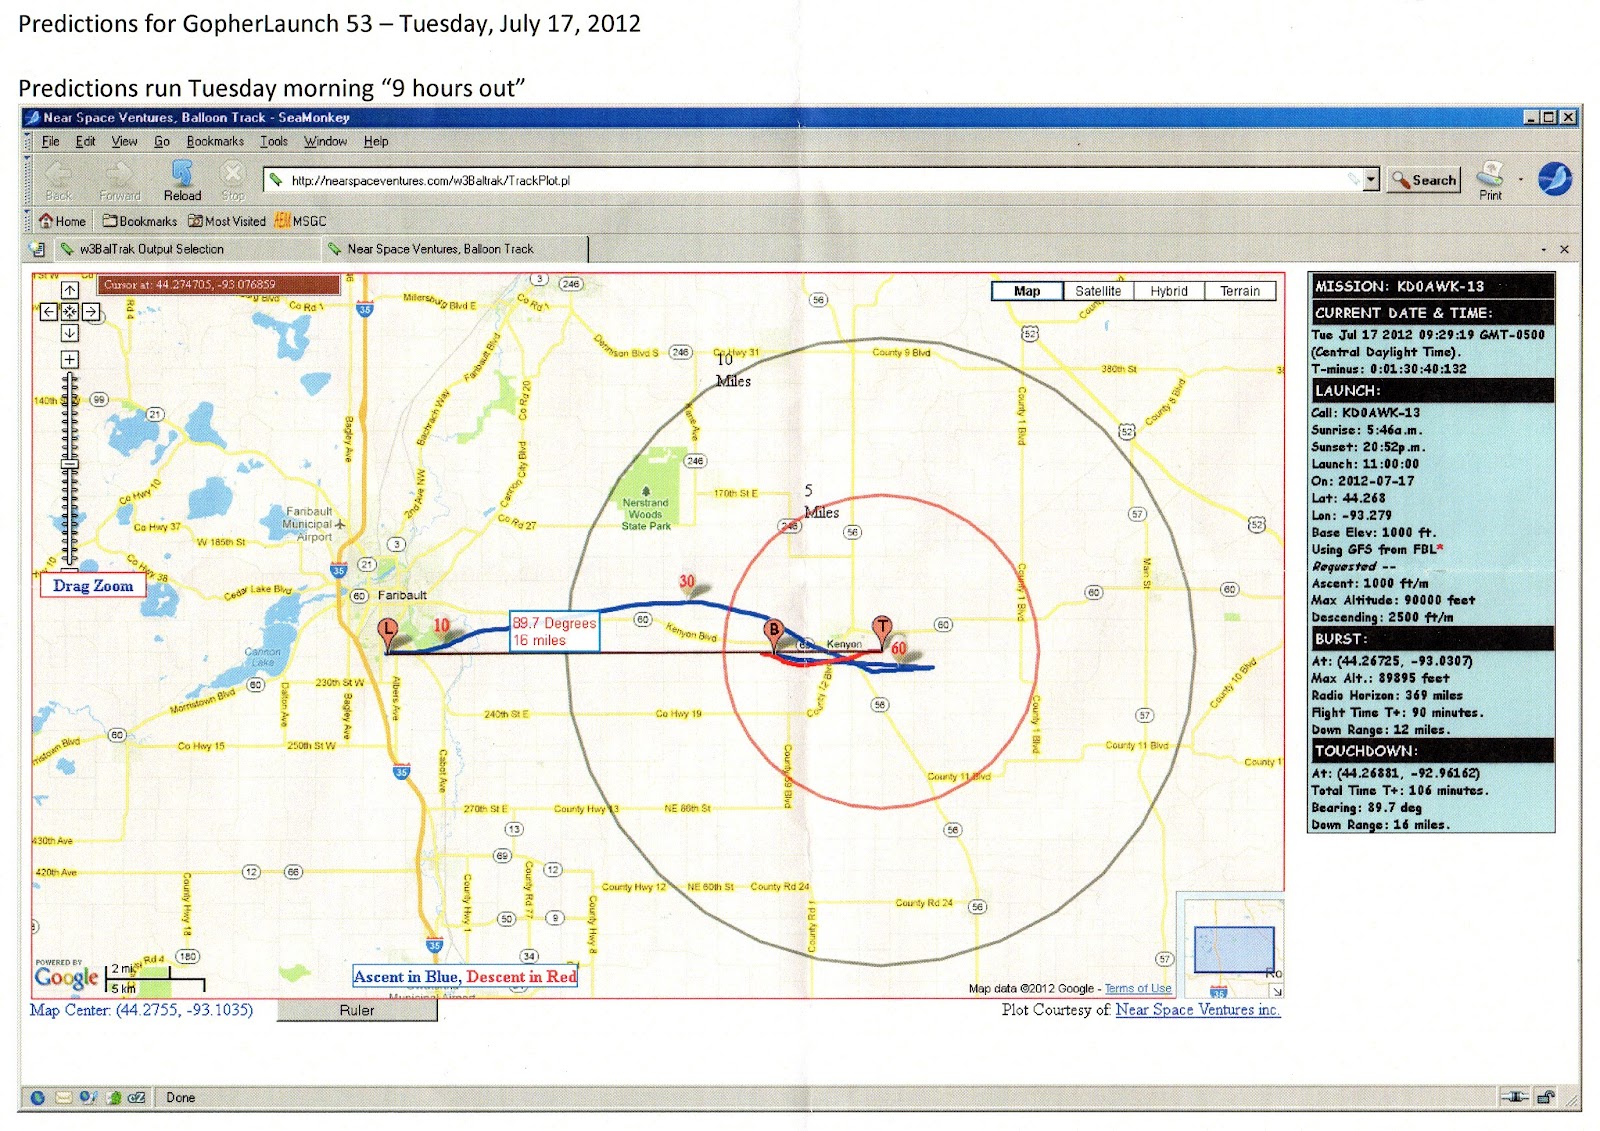The image size is (1600, 1131).
Task: Open the Most Visited folder
Action: (x=227, y=221)
